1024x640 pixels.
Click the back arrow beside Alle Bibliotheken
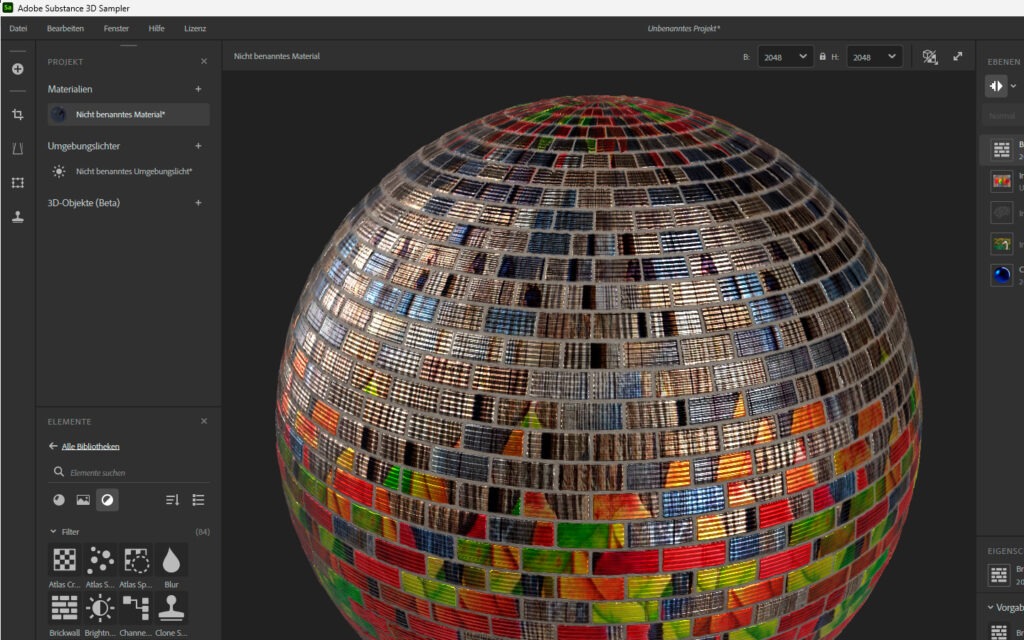tap(53, 446)
